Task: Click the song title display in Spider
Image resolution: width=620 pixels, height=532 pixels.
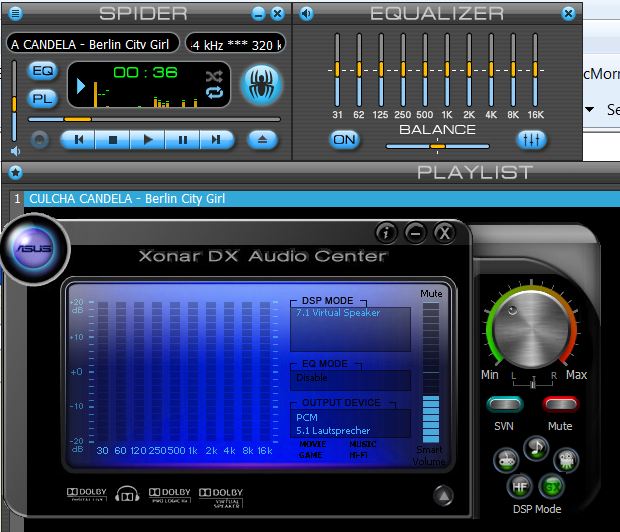Action: [93, 44]
